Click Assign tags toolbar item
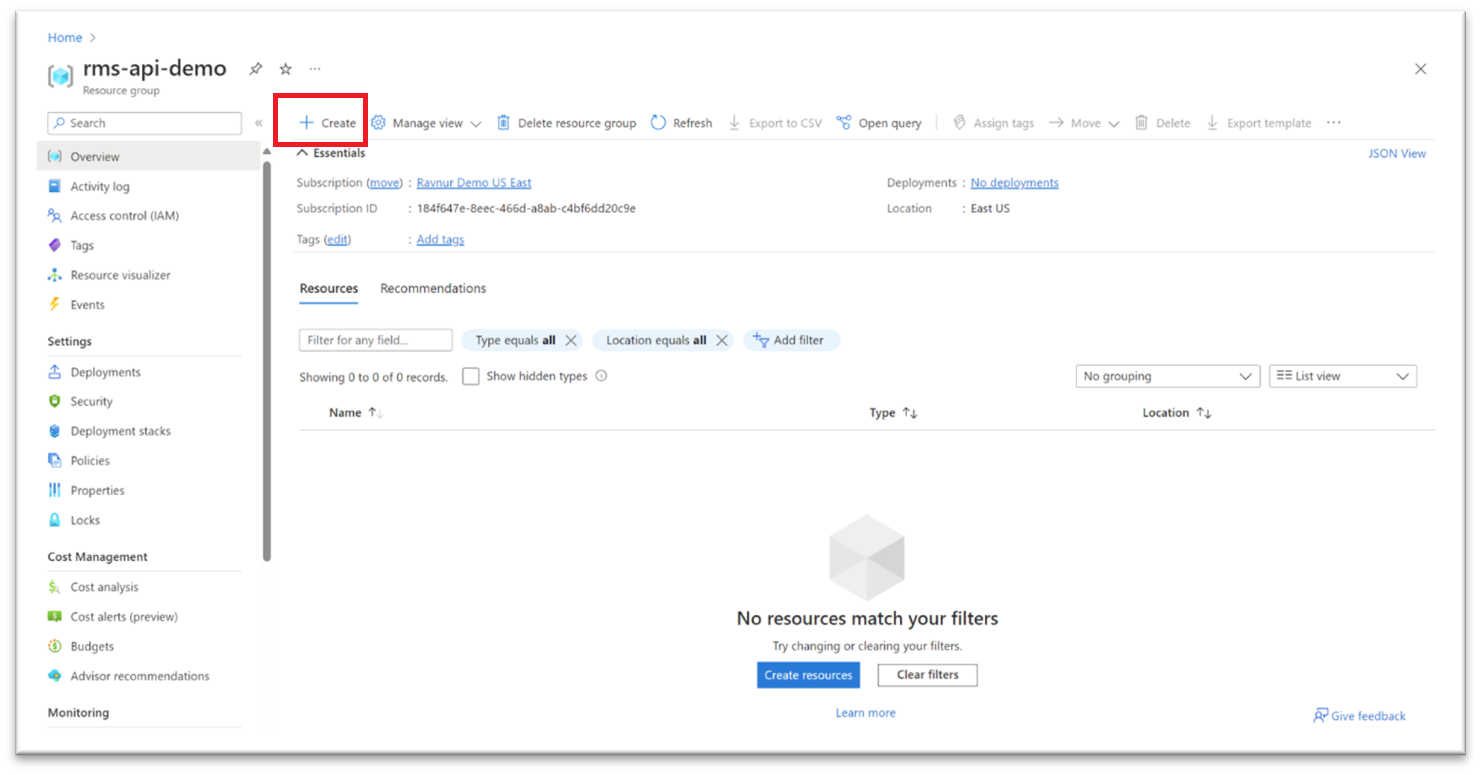 tap(993, 123)
